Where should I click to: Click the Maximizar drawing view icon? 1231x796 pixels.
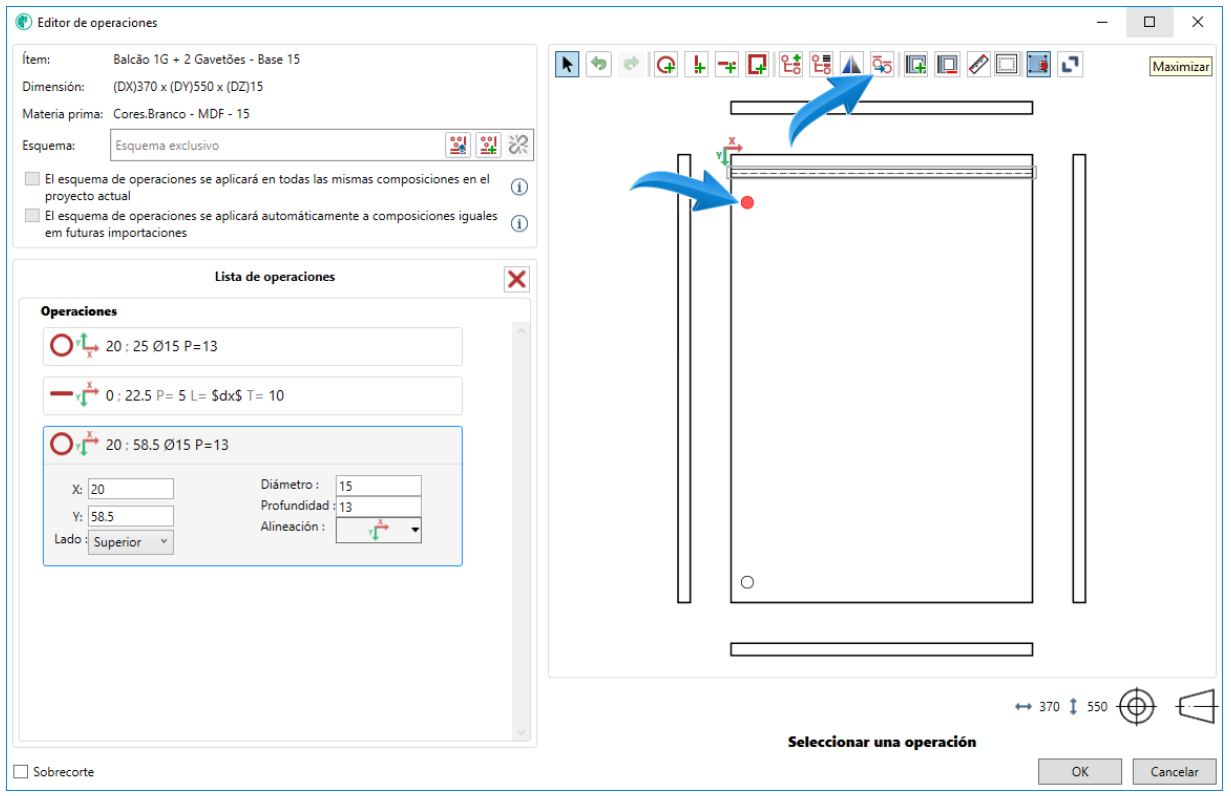pos(1070,65)
